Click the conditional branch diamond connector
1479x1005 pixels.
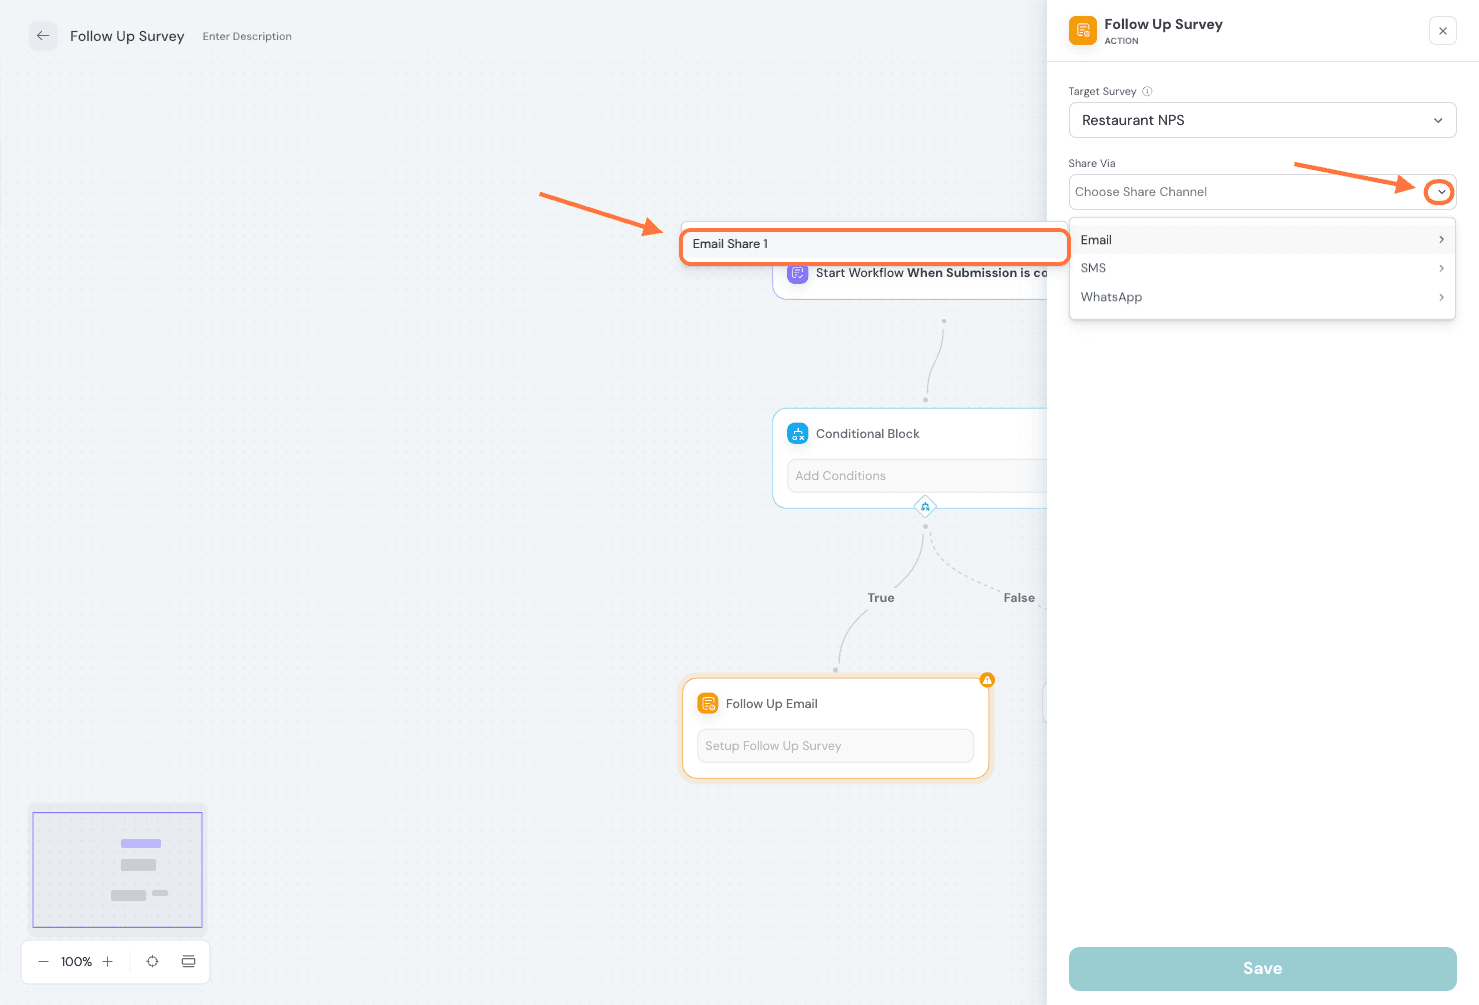click(925, 506)
